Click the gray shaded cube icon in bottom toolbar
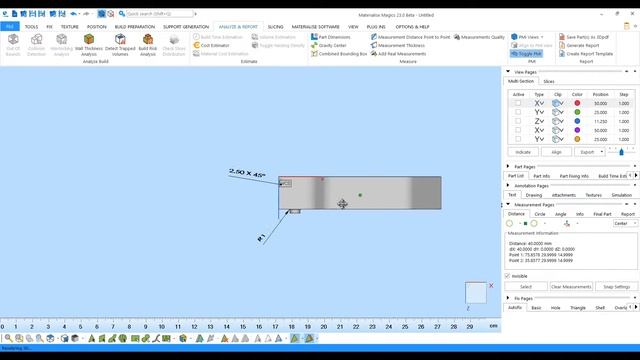 75,338
